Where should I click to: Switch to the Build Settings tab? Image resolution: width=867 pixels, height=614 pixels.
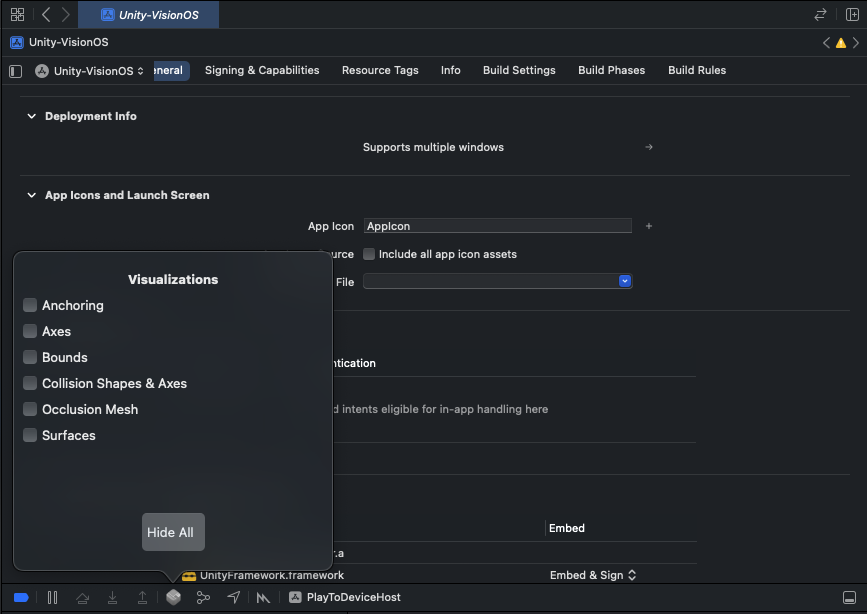pyautogui.click(x=519, y=70)
